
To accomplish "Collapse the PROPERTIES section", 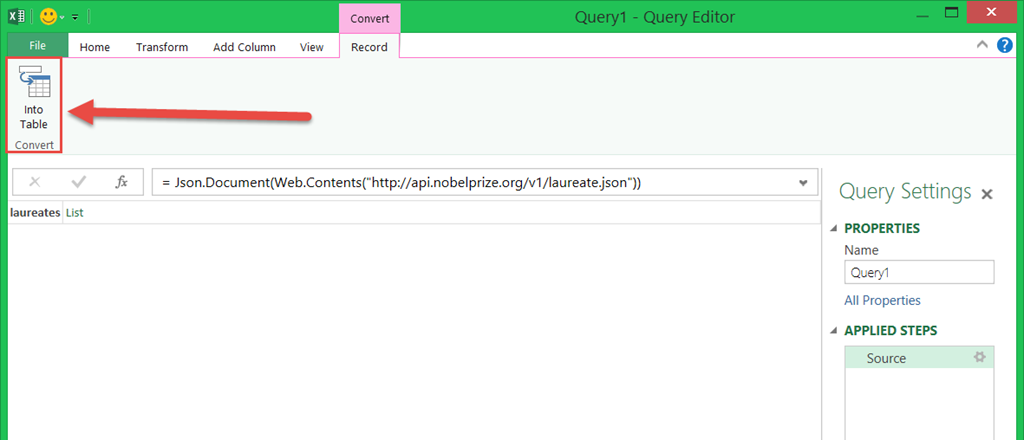I will coord(834,228).
